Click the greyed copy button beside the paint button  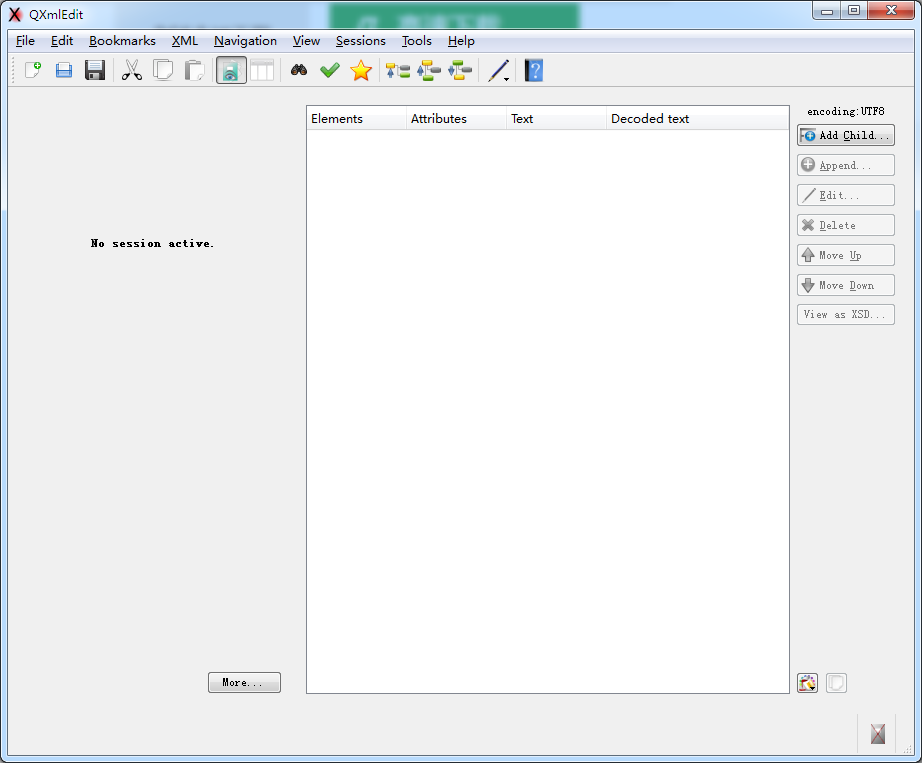836,683
